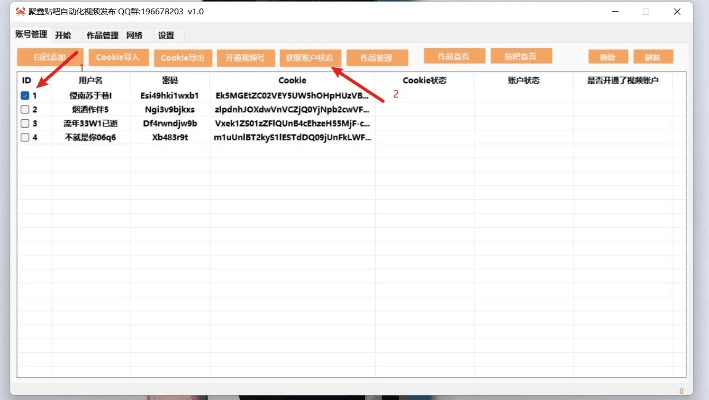Open the 网络 tab
This screenshot has width=709, height=400.
pos(134,35)
